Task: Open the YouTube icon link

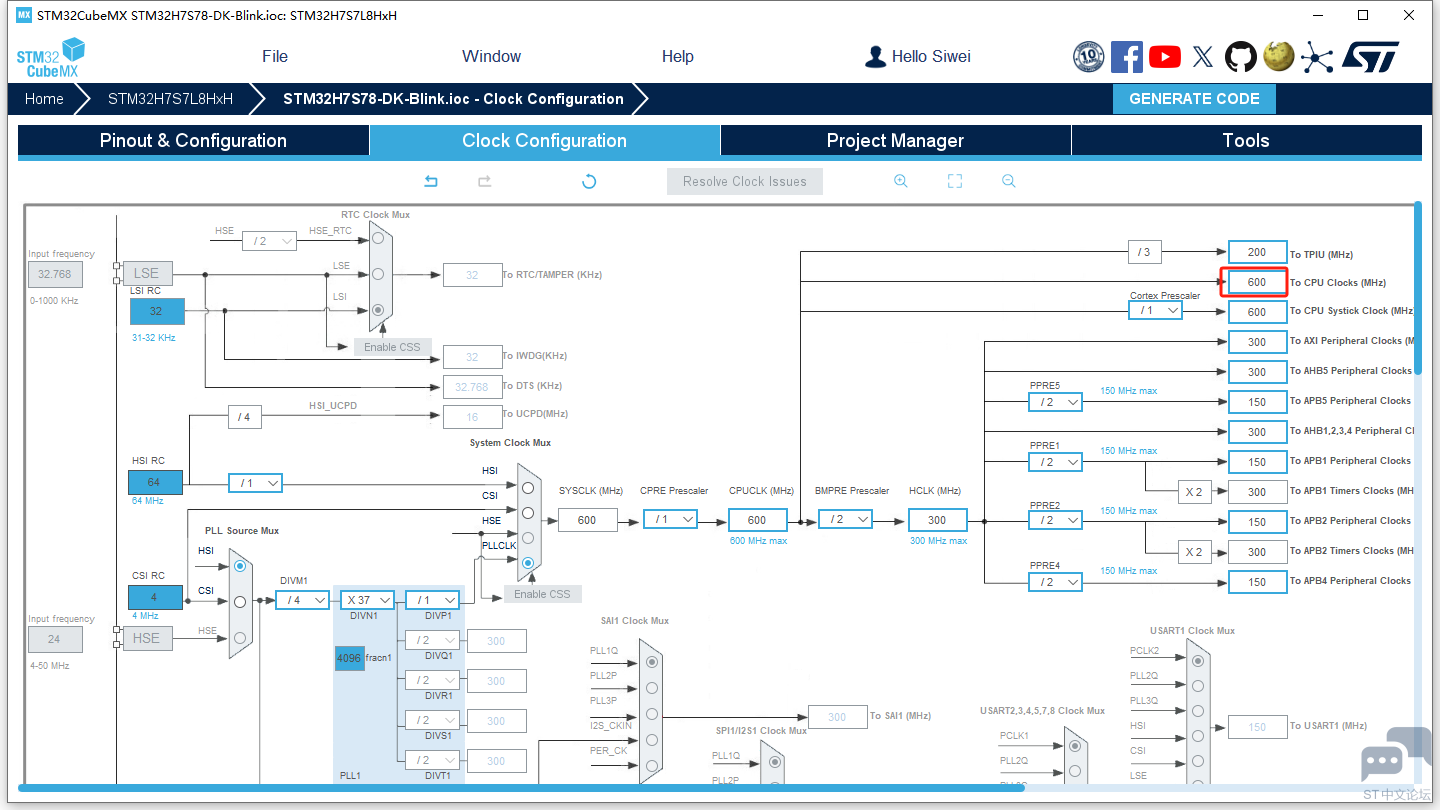Action: click(x=1165, y=57)
